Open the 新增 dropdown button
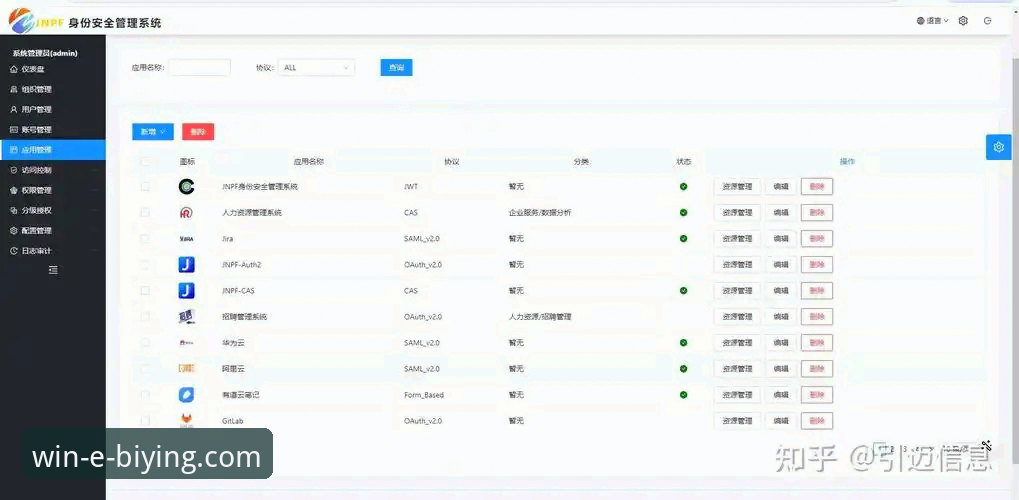 pyautogui.click(x=153, y=132)
